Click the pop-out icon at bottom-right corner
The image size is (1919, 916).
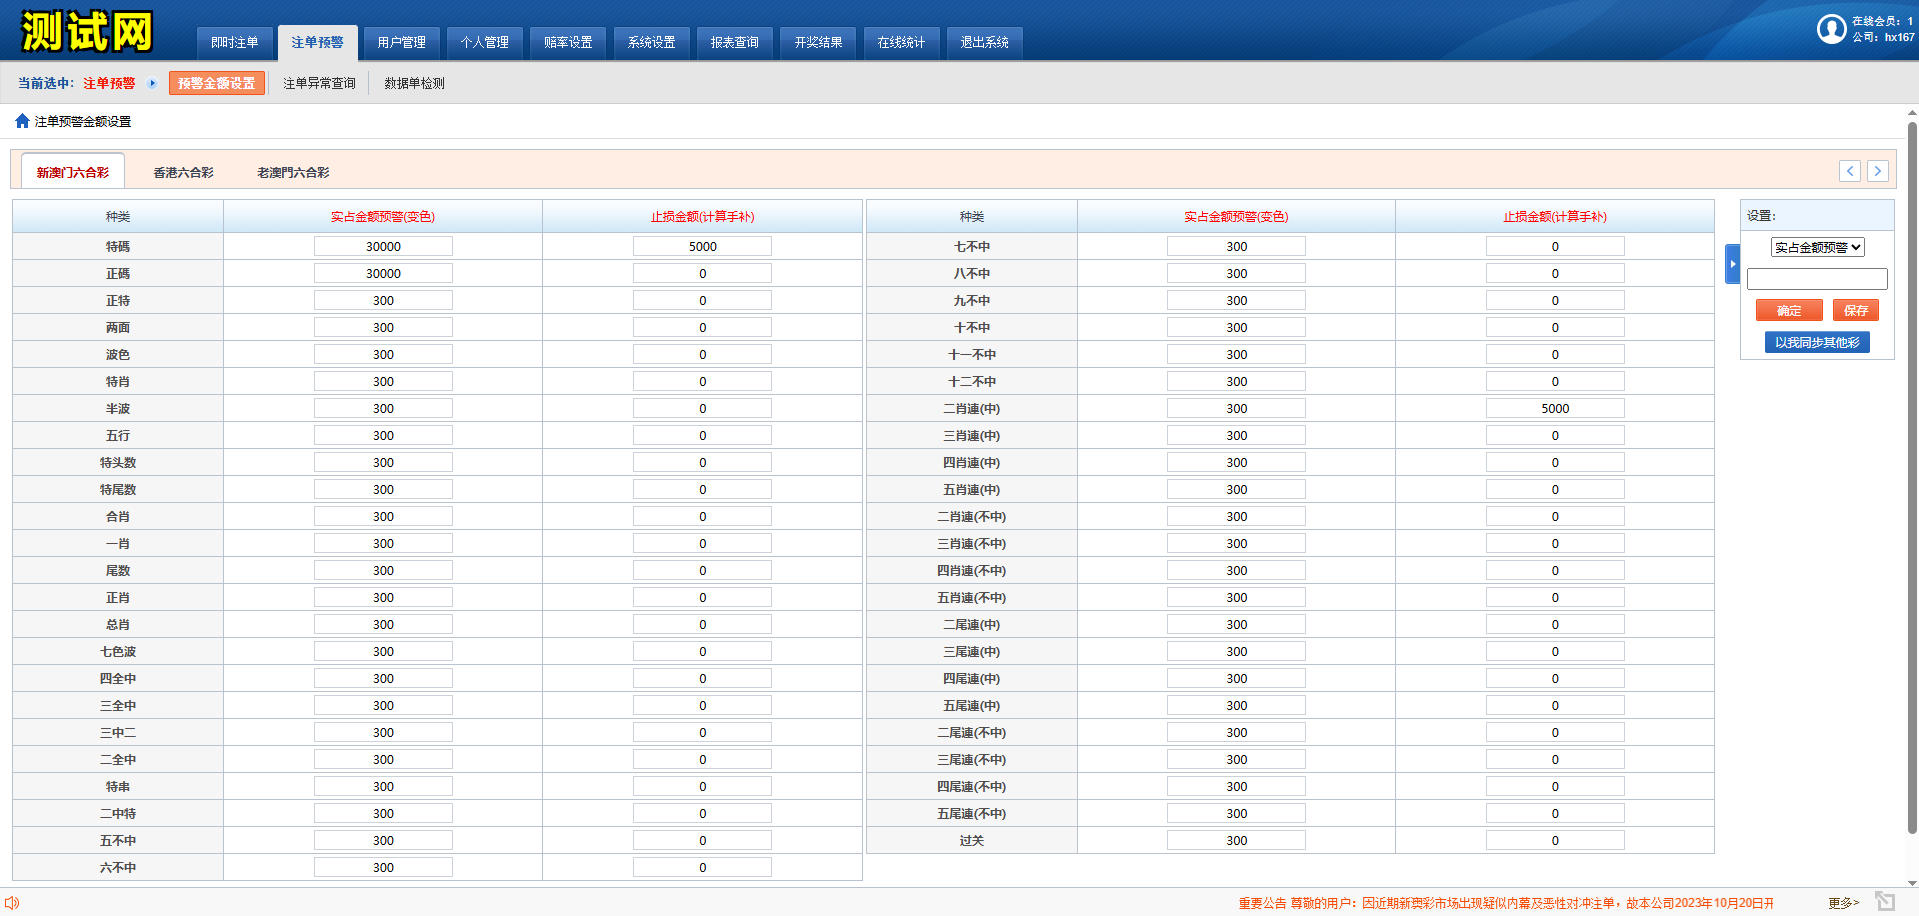[x=1885, y=902]
